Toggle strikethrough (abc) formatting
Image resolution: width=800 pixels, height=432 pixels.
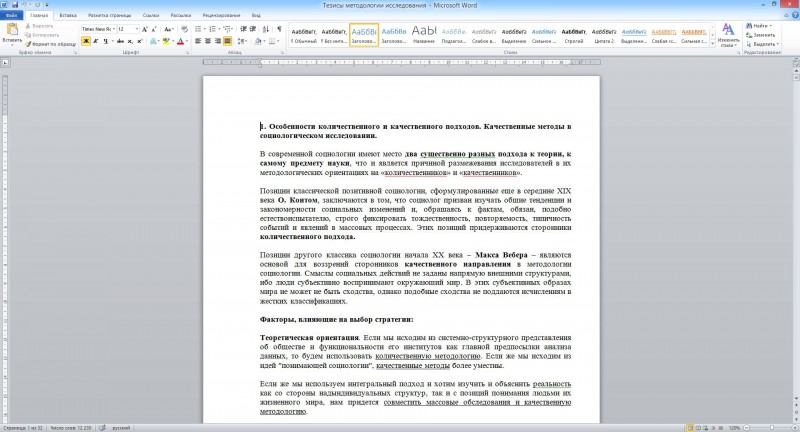(x=120, y=41)
